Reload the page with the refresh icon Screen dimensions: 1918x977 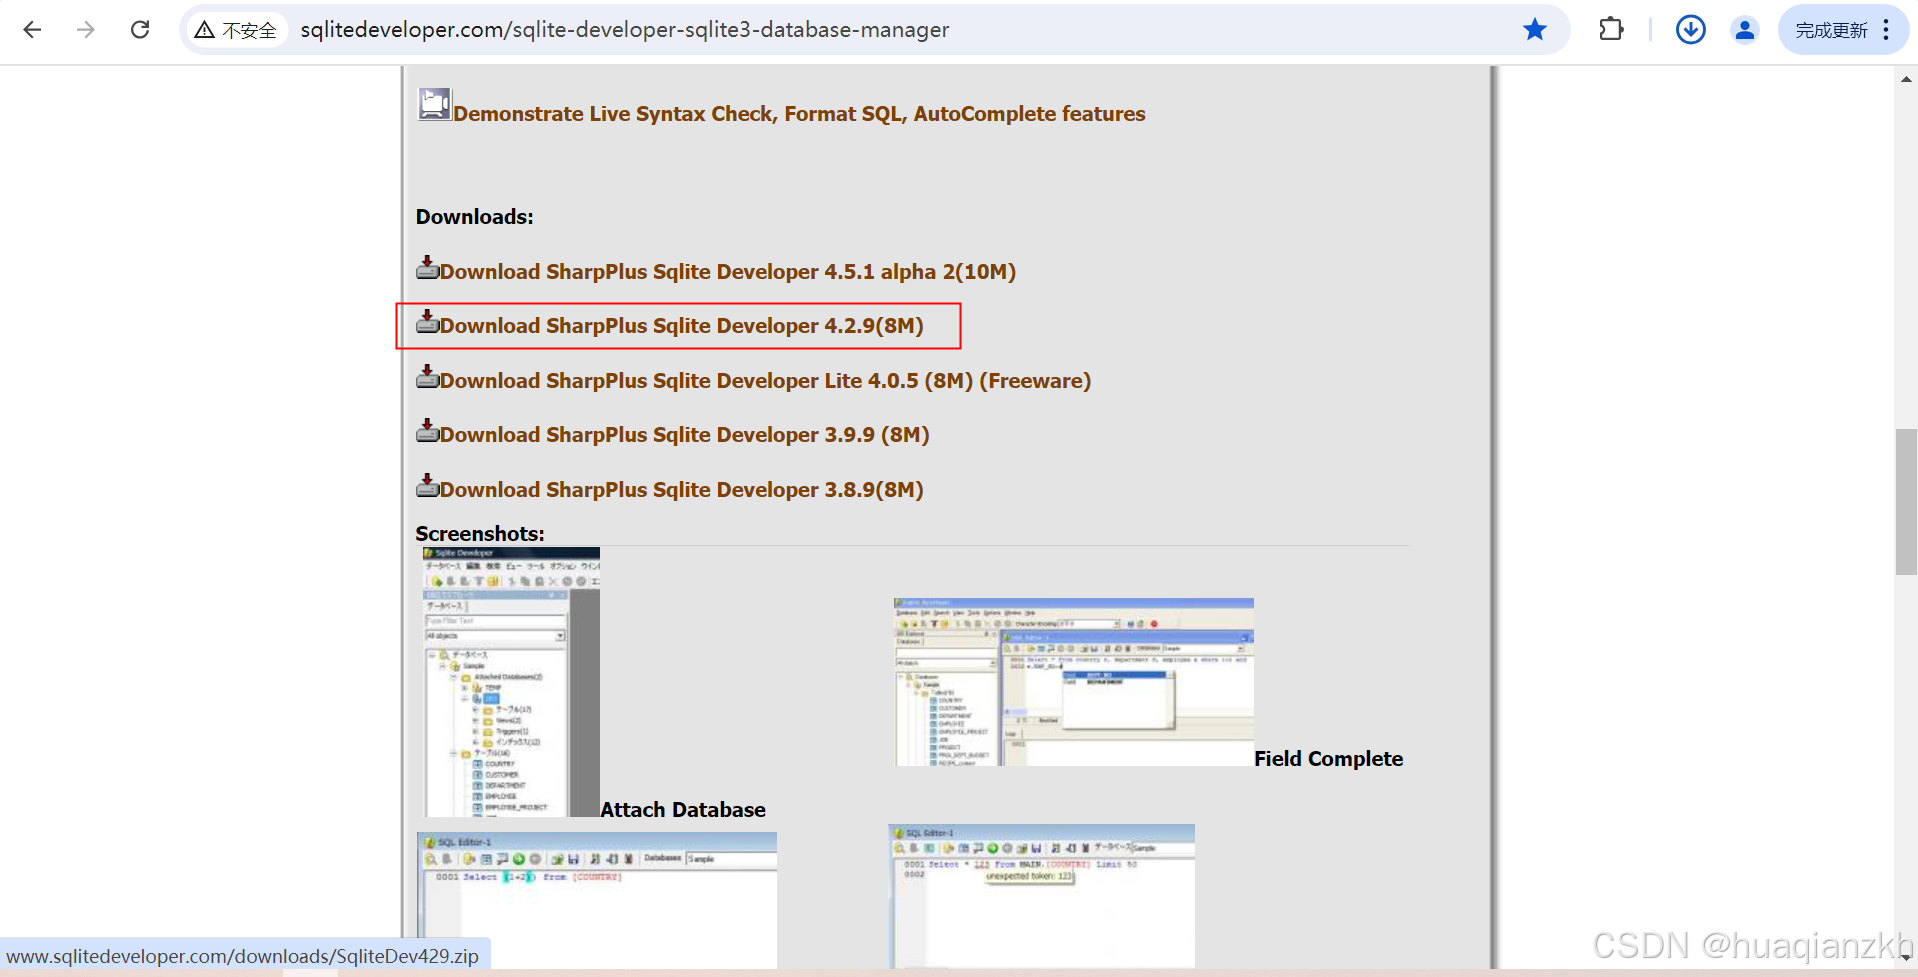[x=140, y=30]
